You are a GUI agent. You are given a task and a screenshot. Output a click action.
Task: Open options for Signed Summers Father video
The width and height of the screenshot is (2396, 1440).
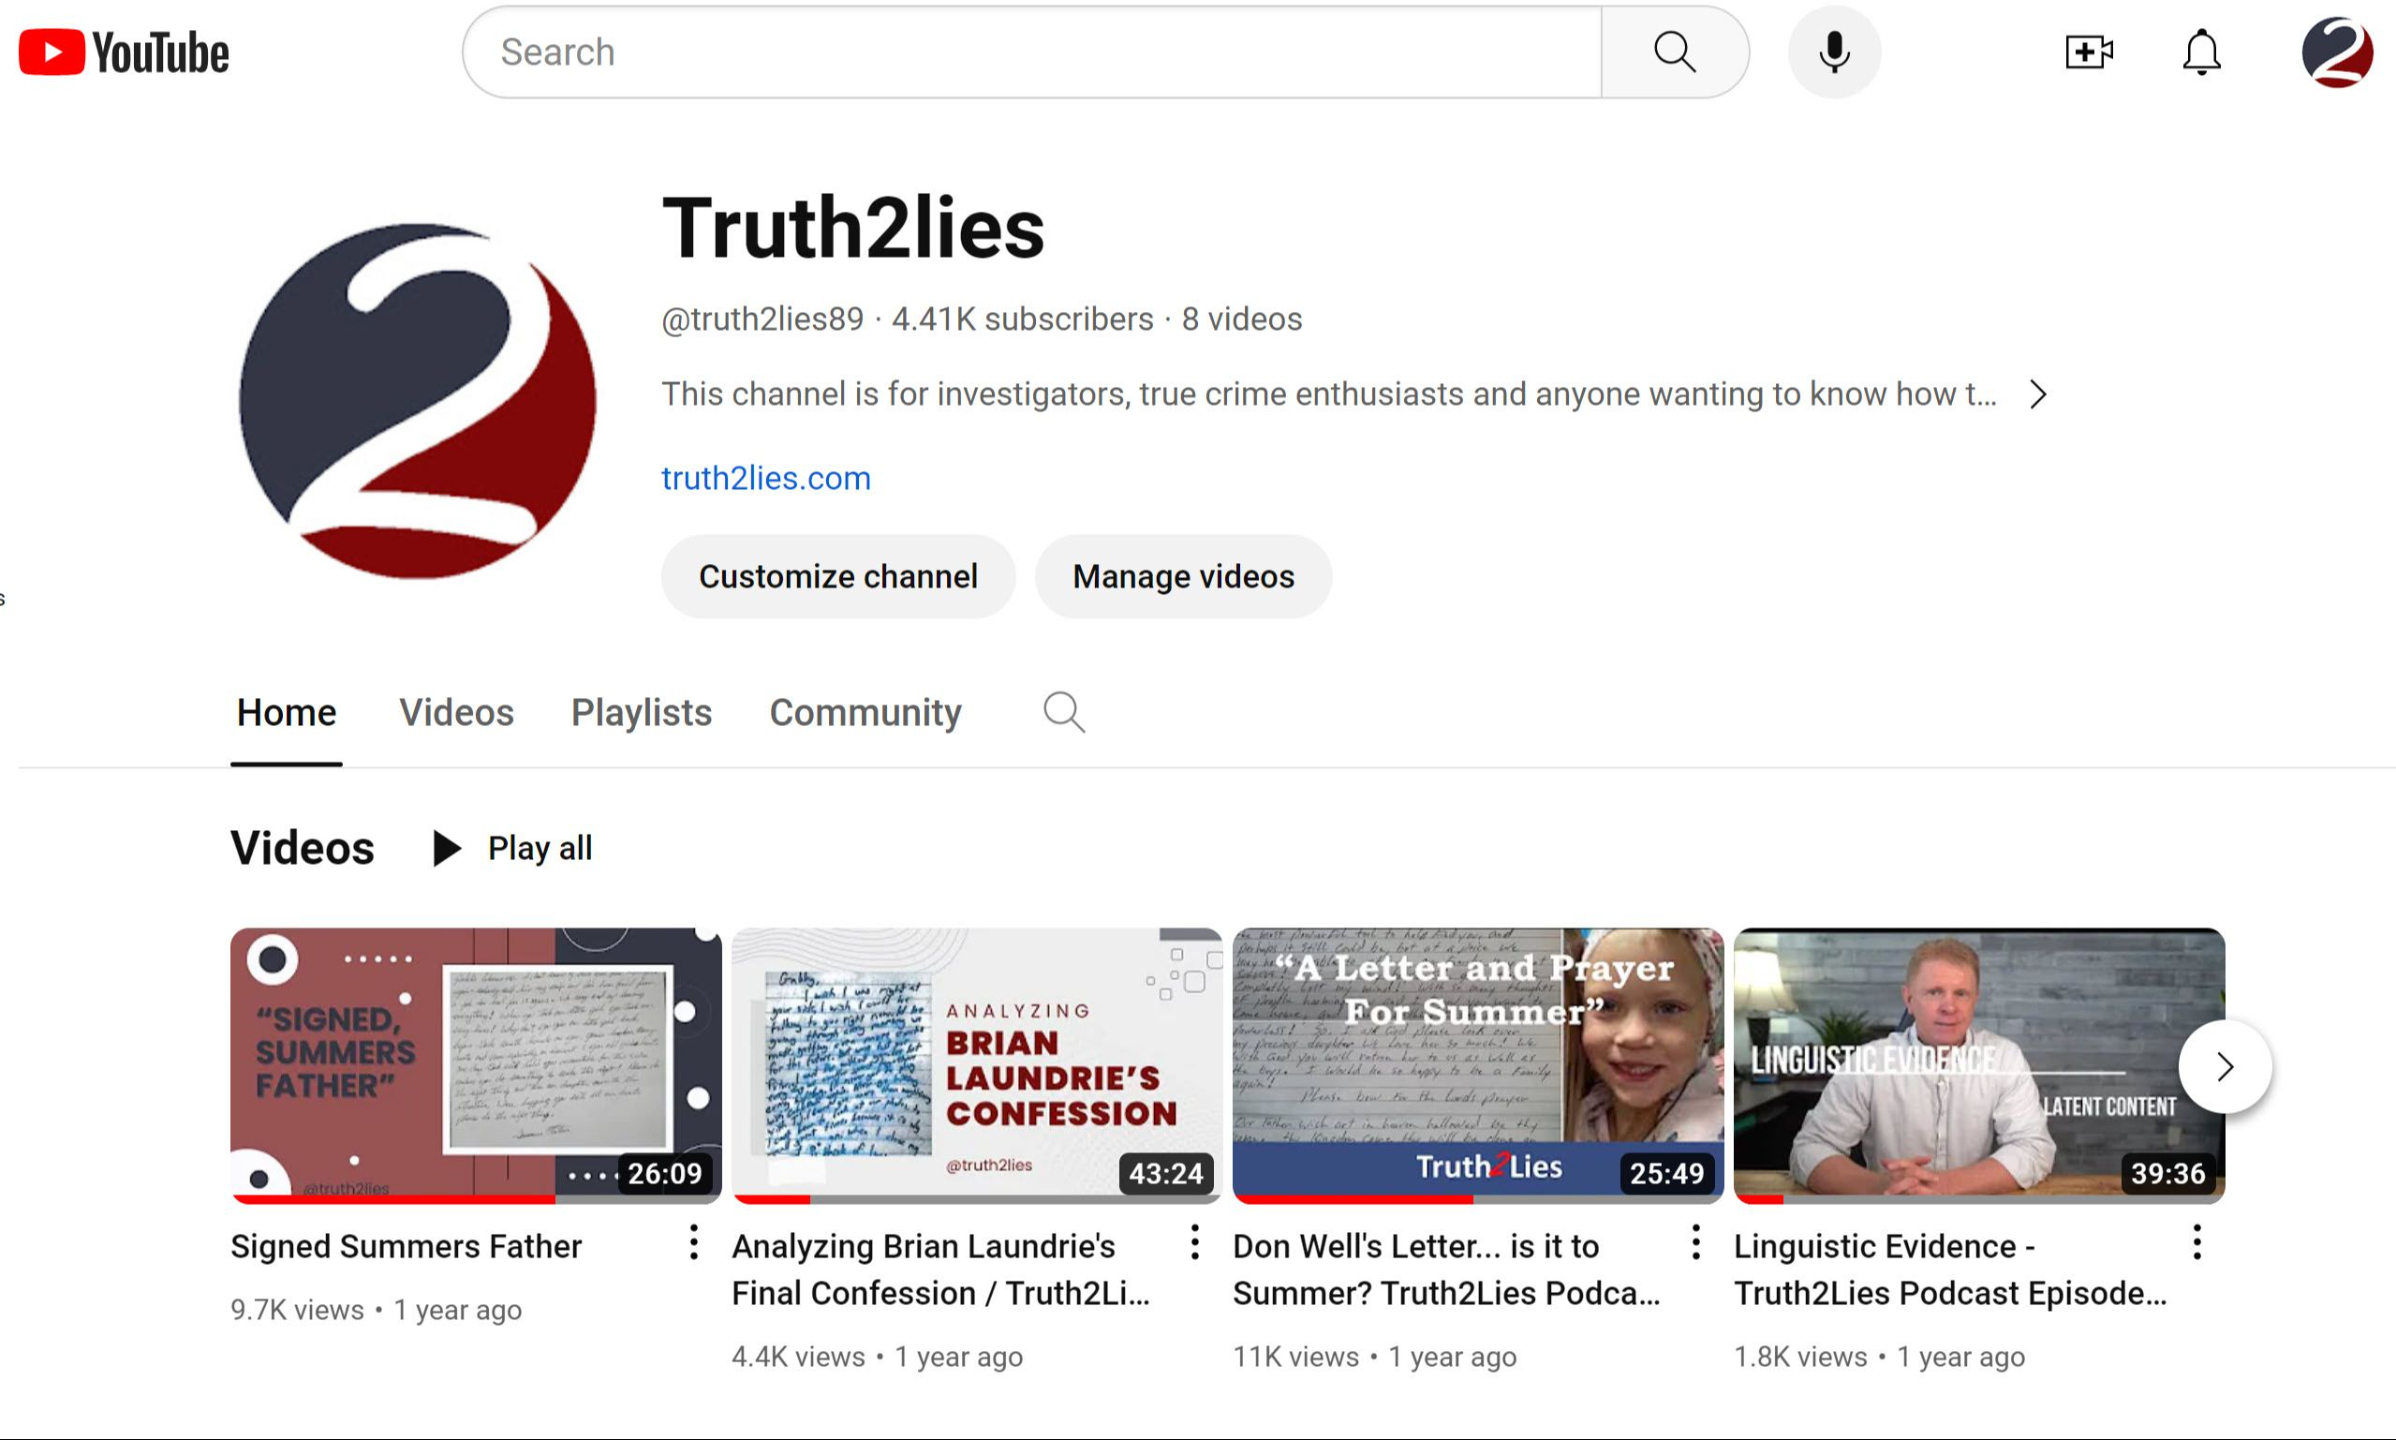point(693,1243)
